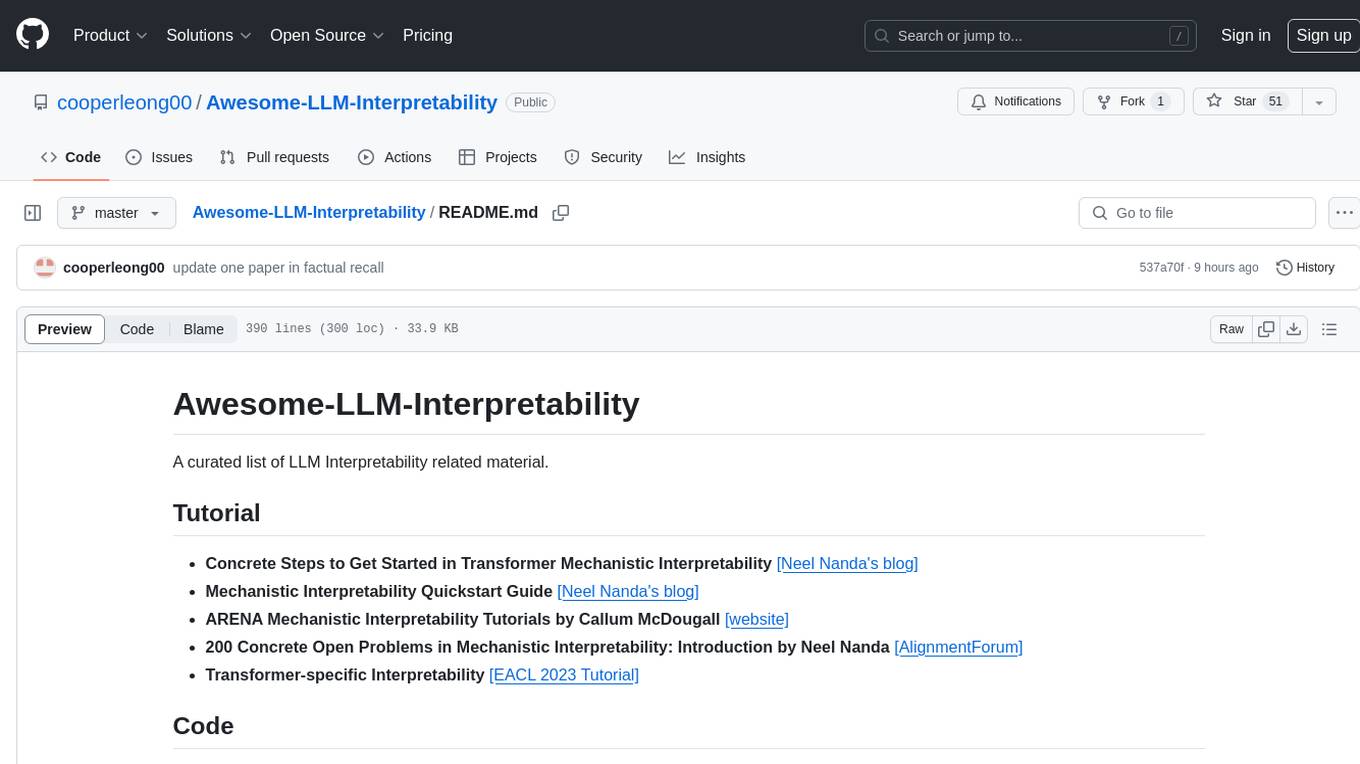Switch to the Actions tab

[x=395, y=157]
